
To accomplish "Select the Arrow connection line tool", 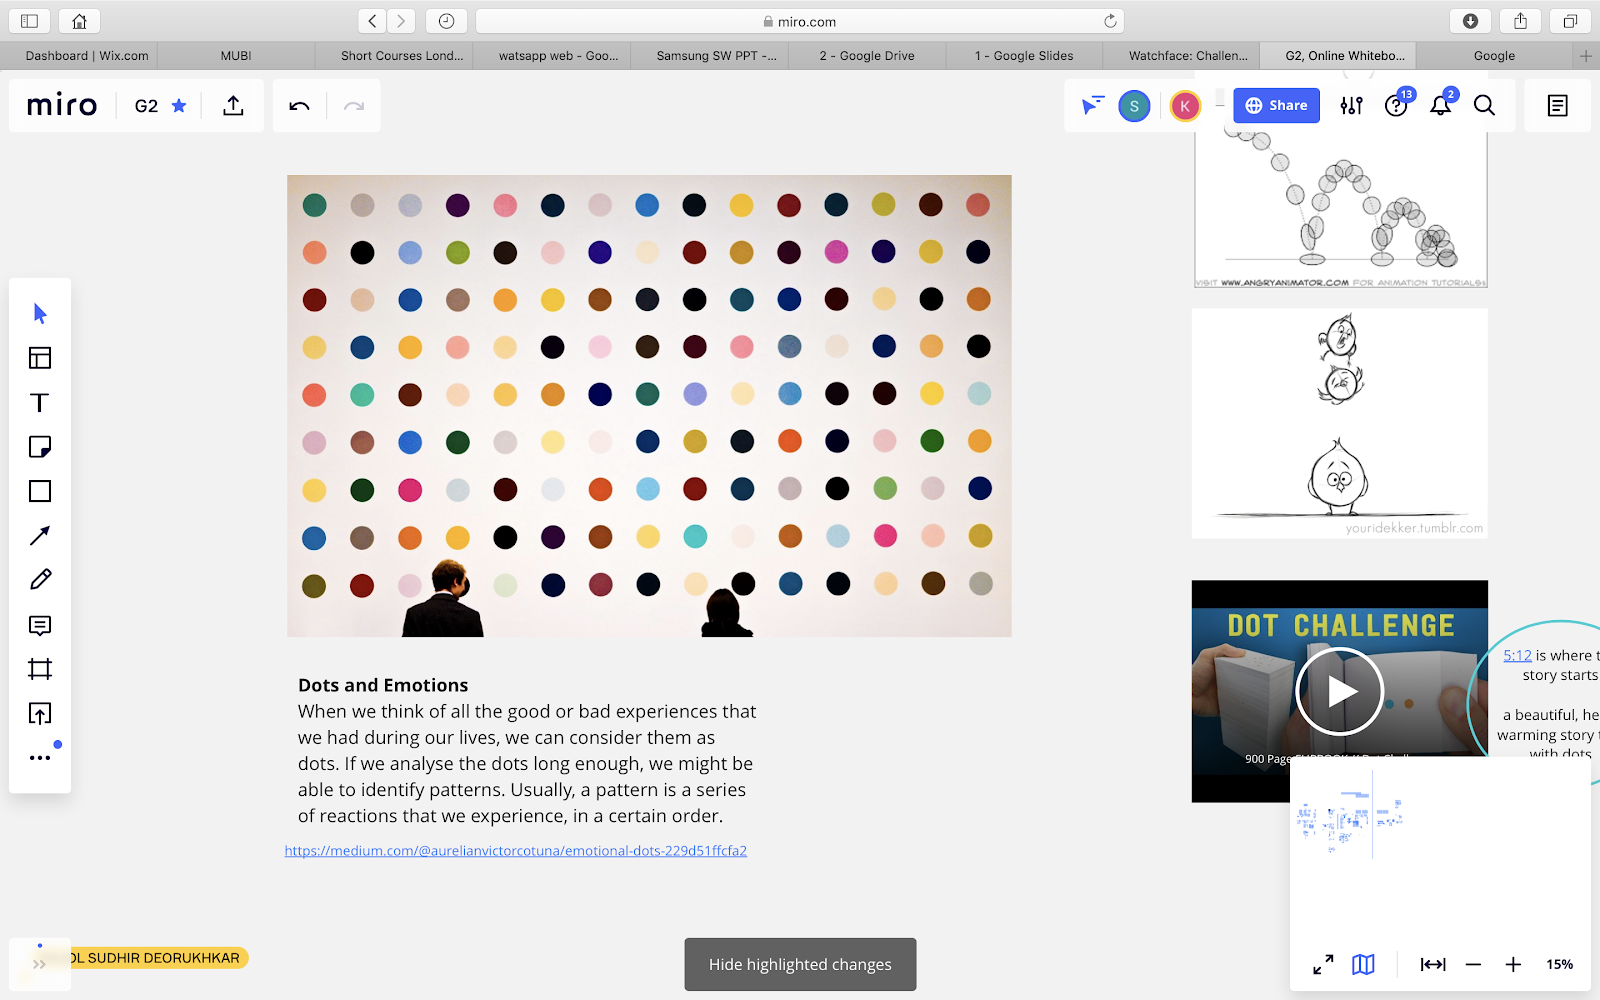I will 40,536.
